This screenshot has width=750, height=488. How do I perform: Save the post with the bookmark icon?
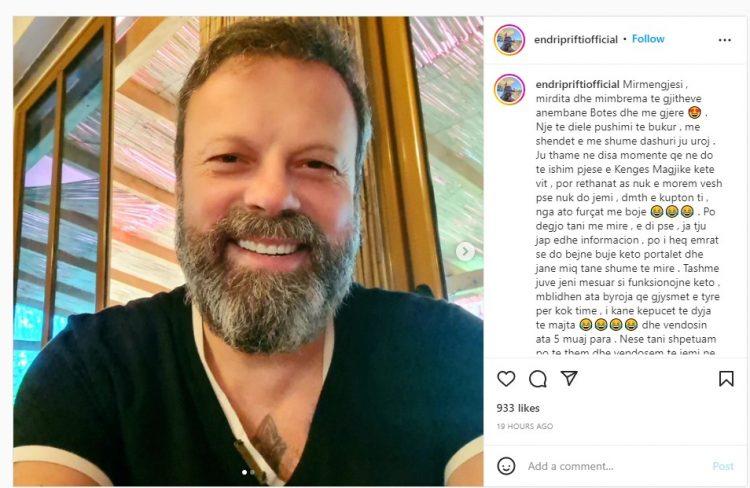(x=726, y=379)
